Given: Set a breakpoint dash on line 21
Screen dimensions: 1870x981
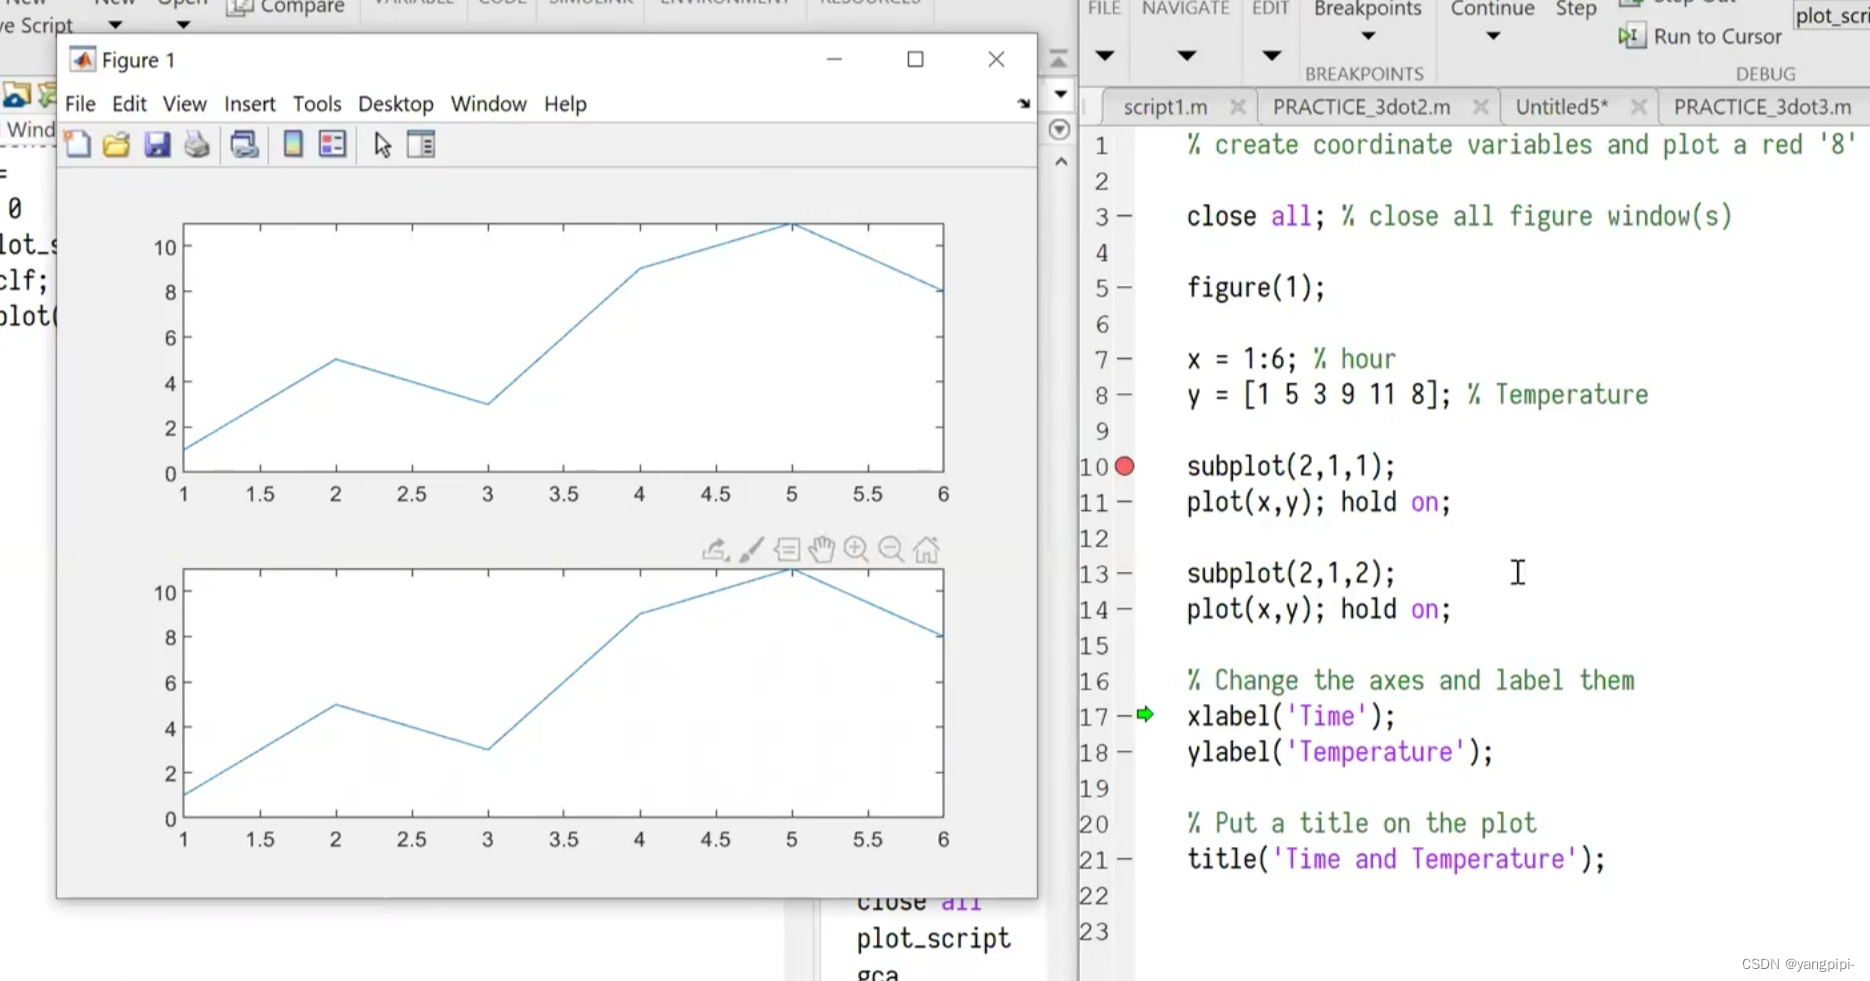Looking at the screenshot, I should 1125,859.
